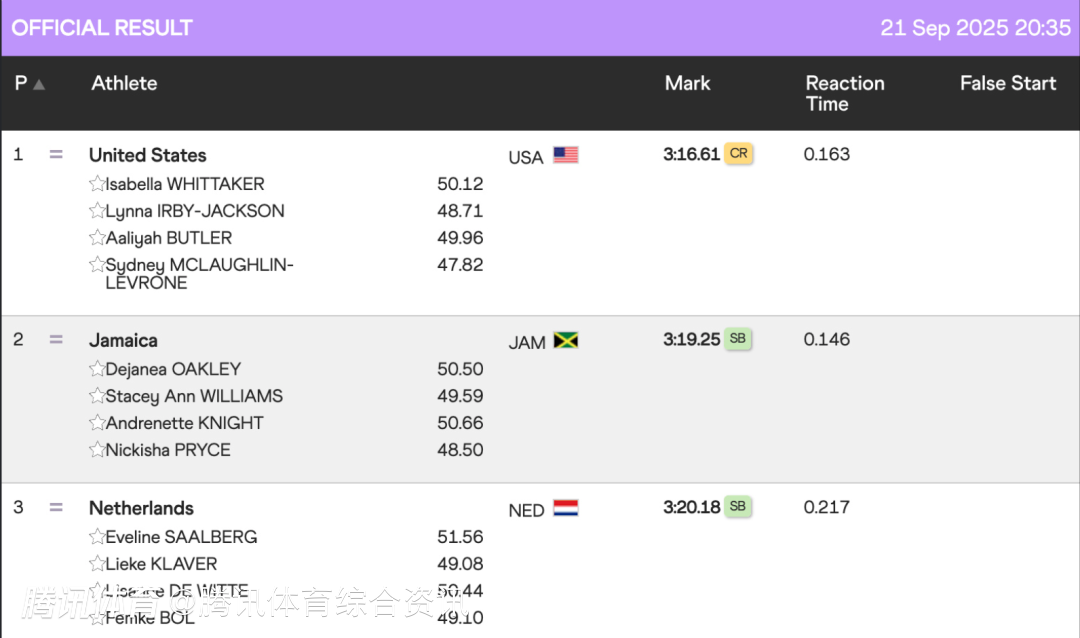The width and height of the screenshot is (1080, 638).
Task: Click the Jamaica flag icon
Action: click(566, 340)
